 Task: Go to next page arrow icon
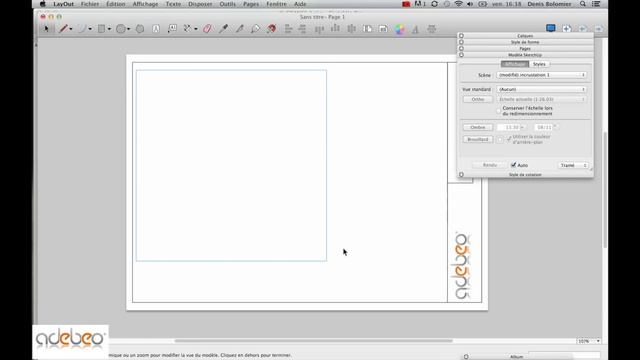(598, 28)
